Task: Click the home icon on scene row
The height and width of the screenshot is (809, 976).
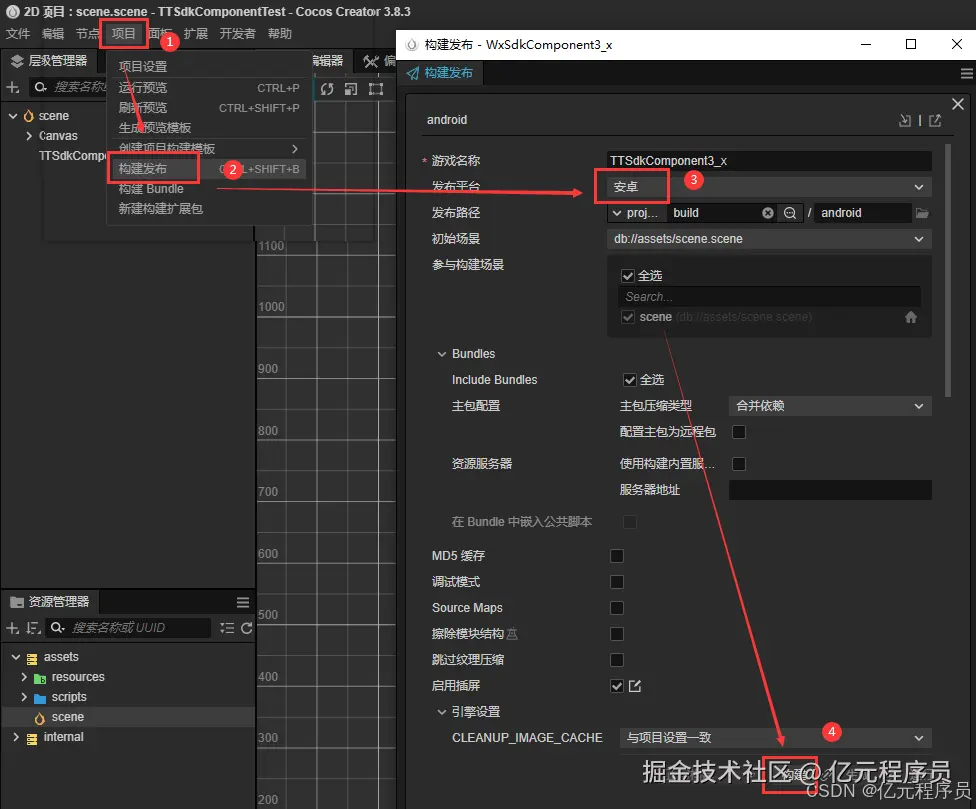Action: coord(911,317)
